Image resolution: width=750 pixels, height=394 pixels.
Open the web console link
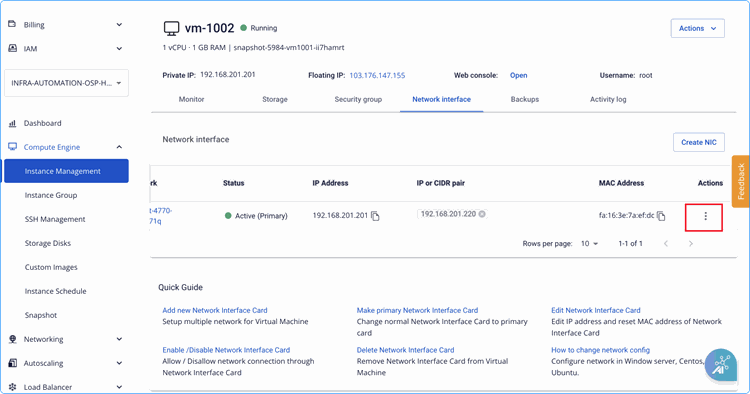coord(518,76)
